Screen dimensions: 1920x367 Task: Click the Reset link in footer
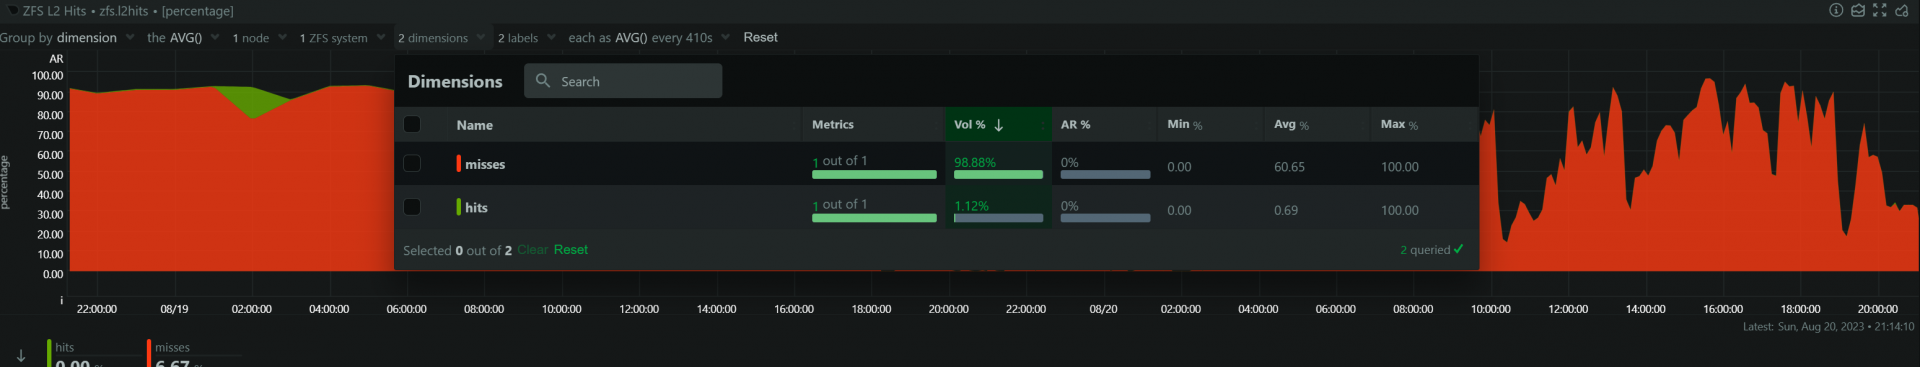pyautogui.click(x=571, y=250)
